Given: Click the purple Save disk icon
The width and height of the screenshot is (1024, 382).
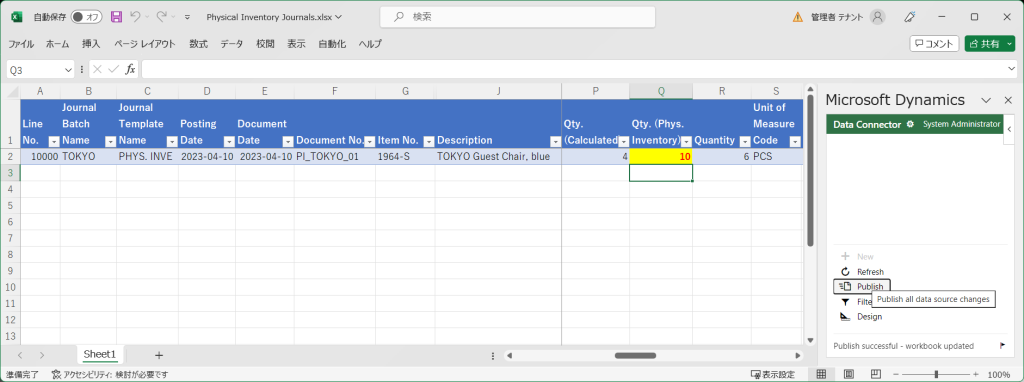Looking at the screenshot, I should (x=116, y=17).
